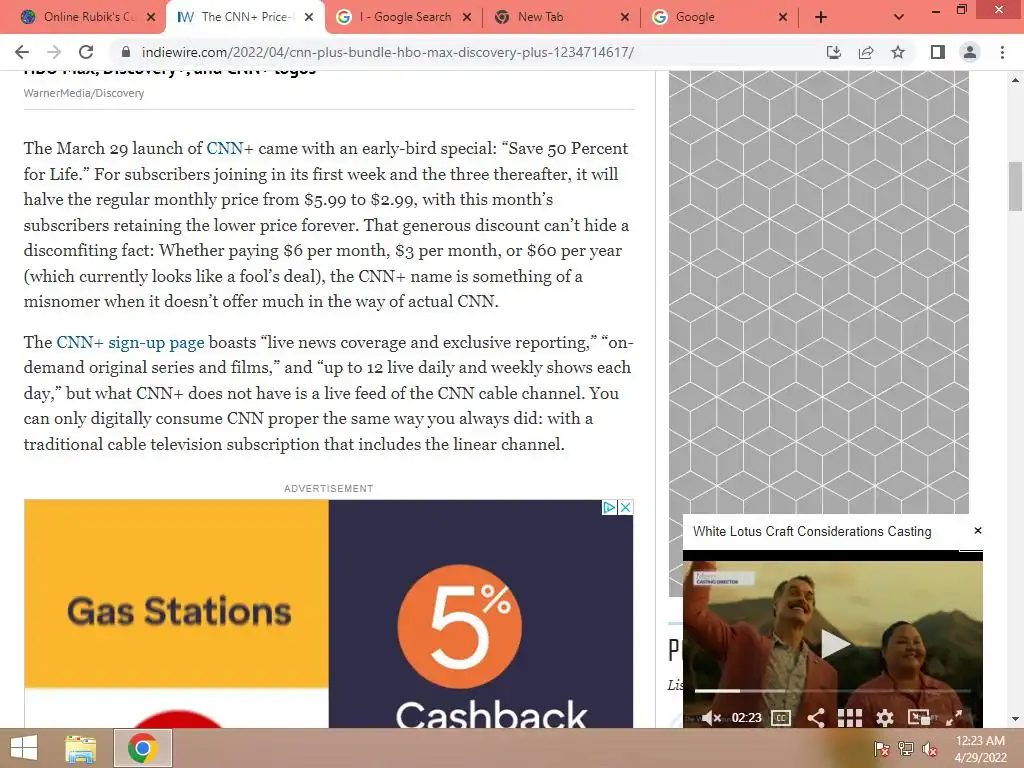Close the White Lotus floating video
1024x768 pixels.
coord(978,530)
